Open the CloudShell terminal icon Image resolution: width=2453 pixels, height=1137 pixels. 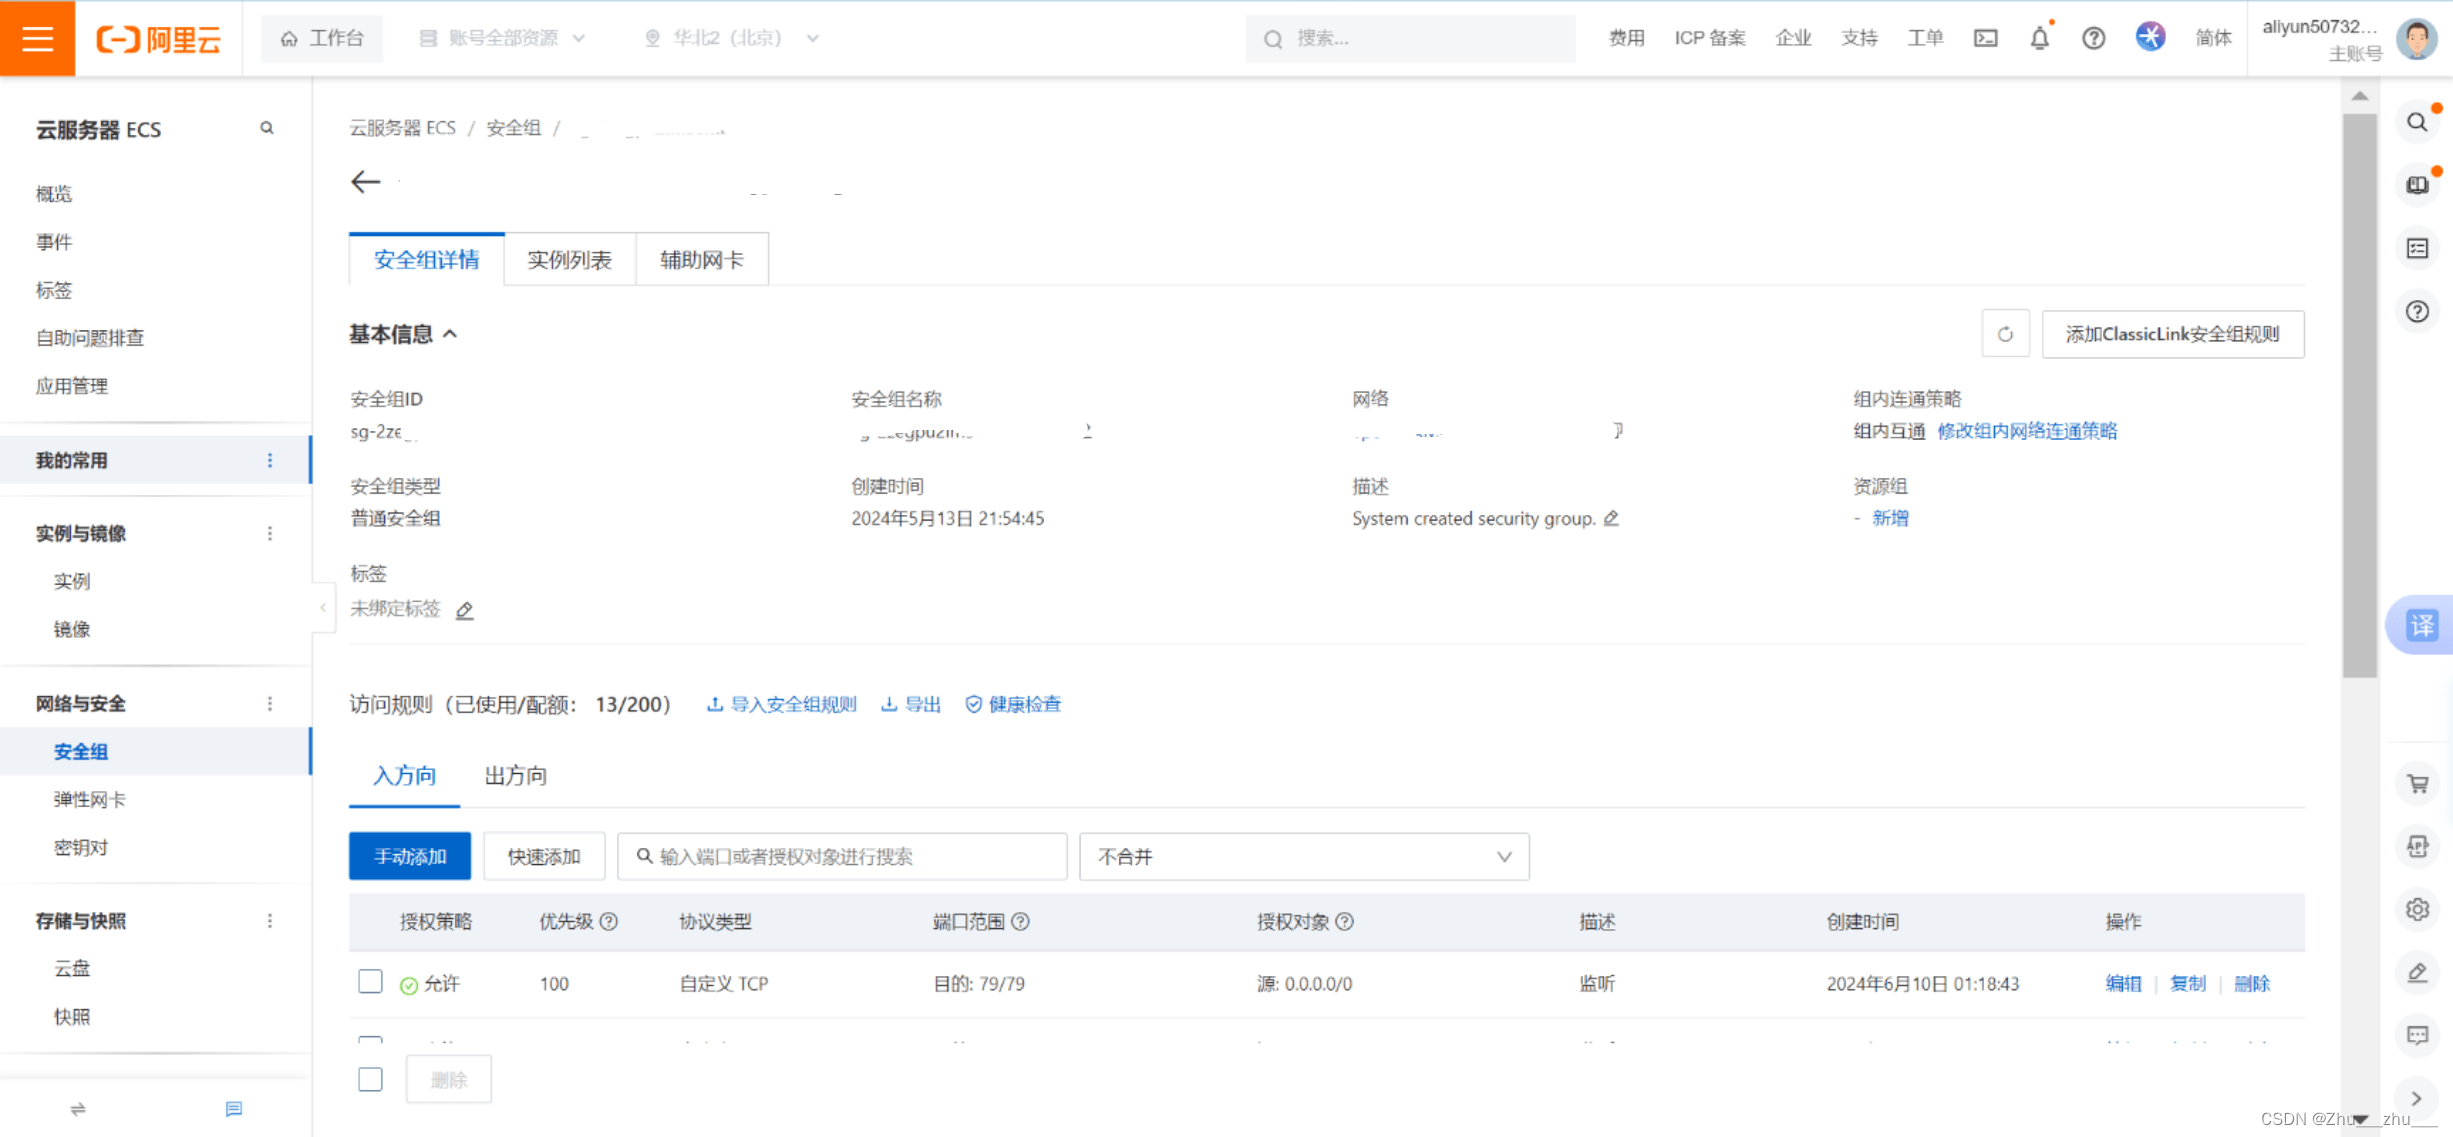point(1985,38)
